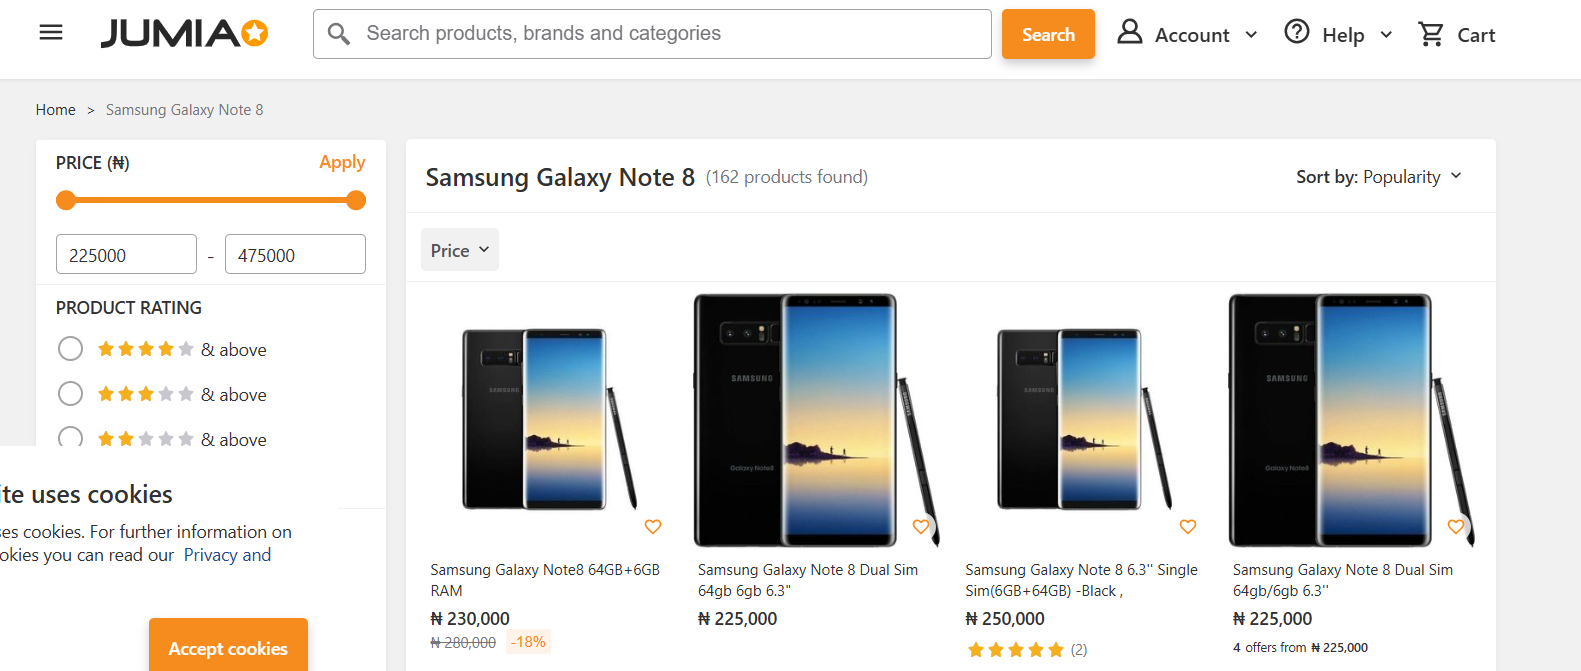Expand the Help menu arrow
This screenshot has height=671, width=1581.
pos(1386,35)
